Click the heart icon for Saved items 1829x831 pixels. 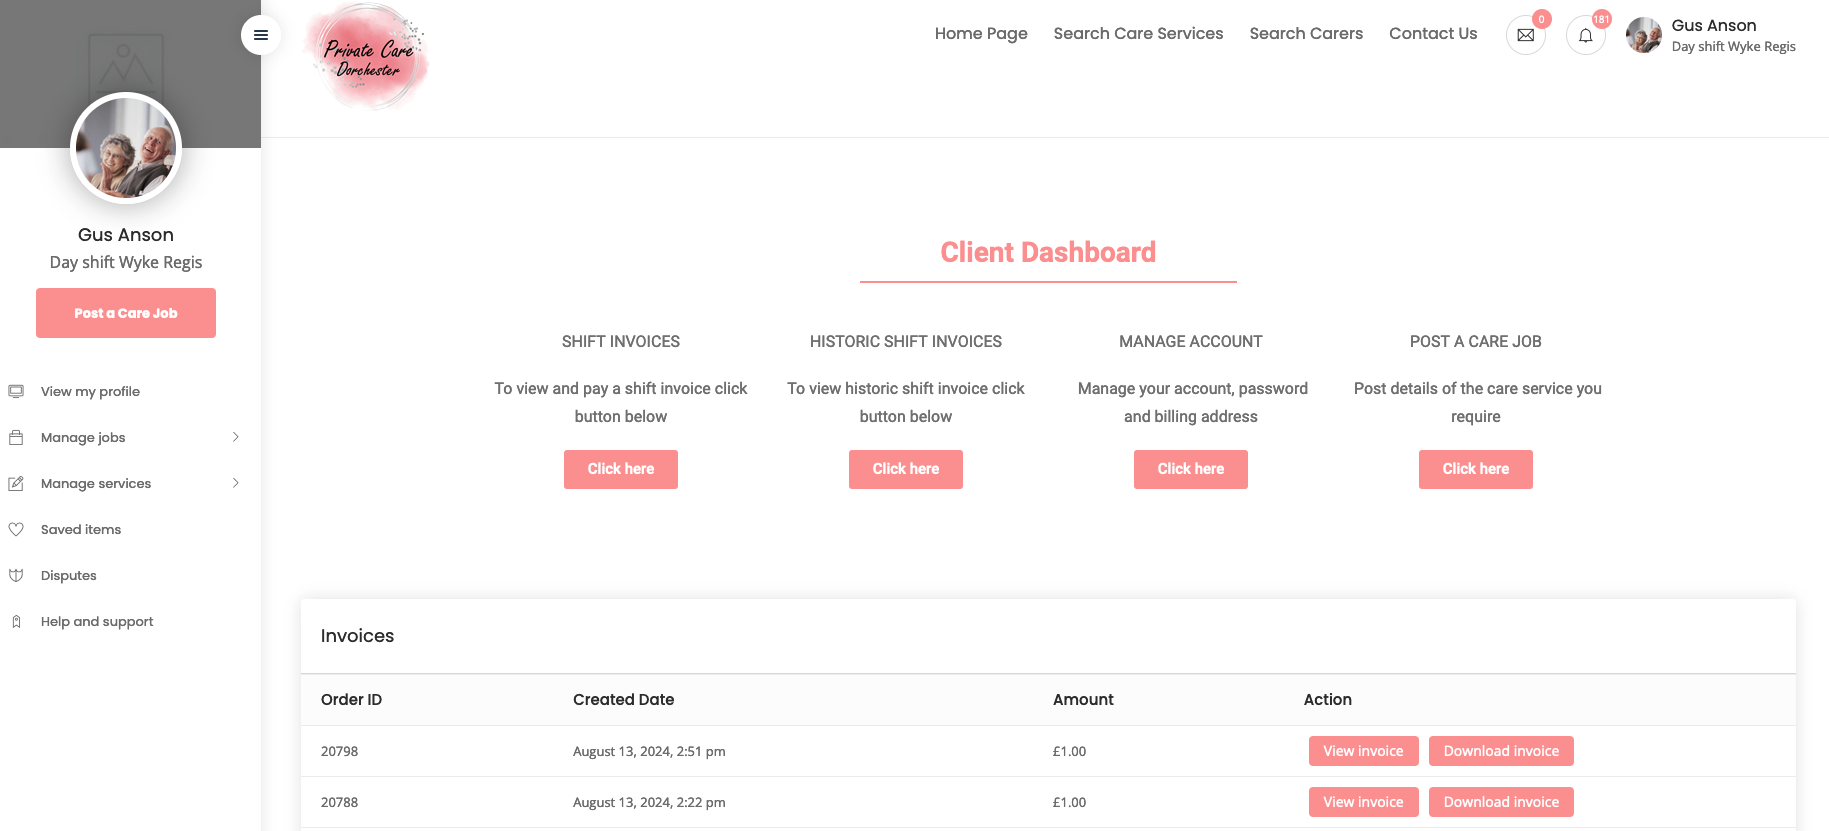pos(16,529)
